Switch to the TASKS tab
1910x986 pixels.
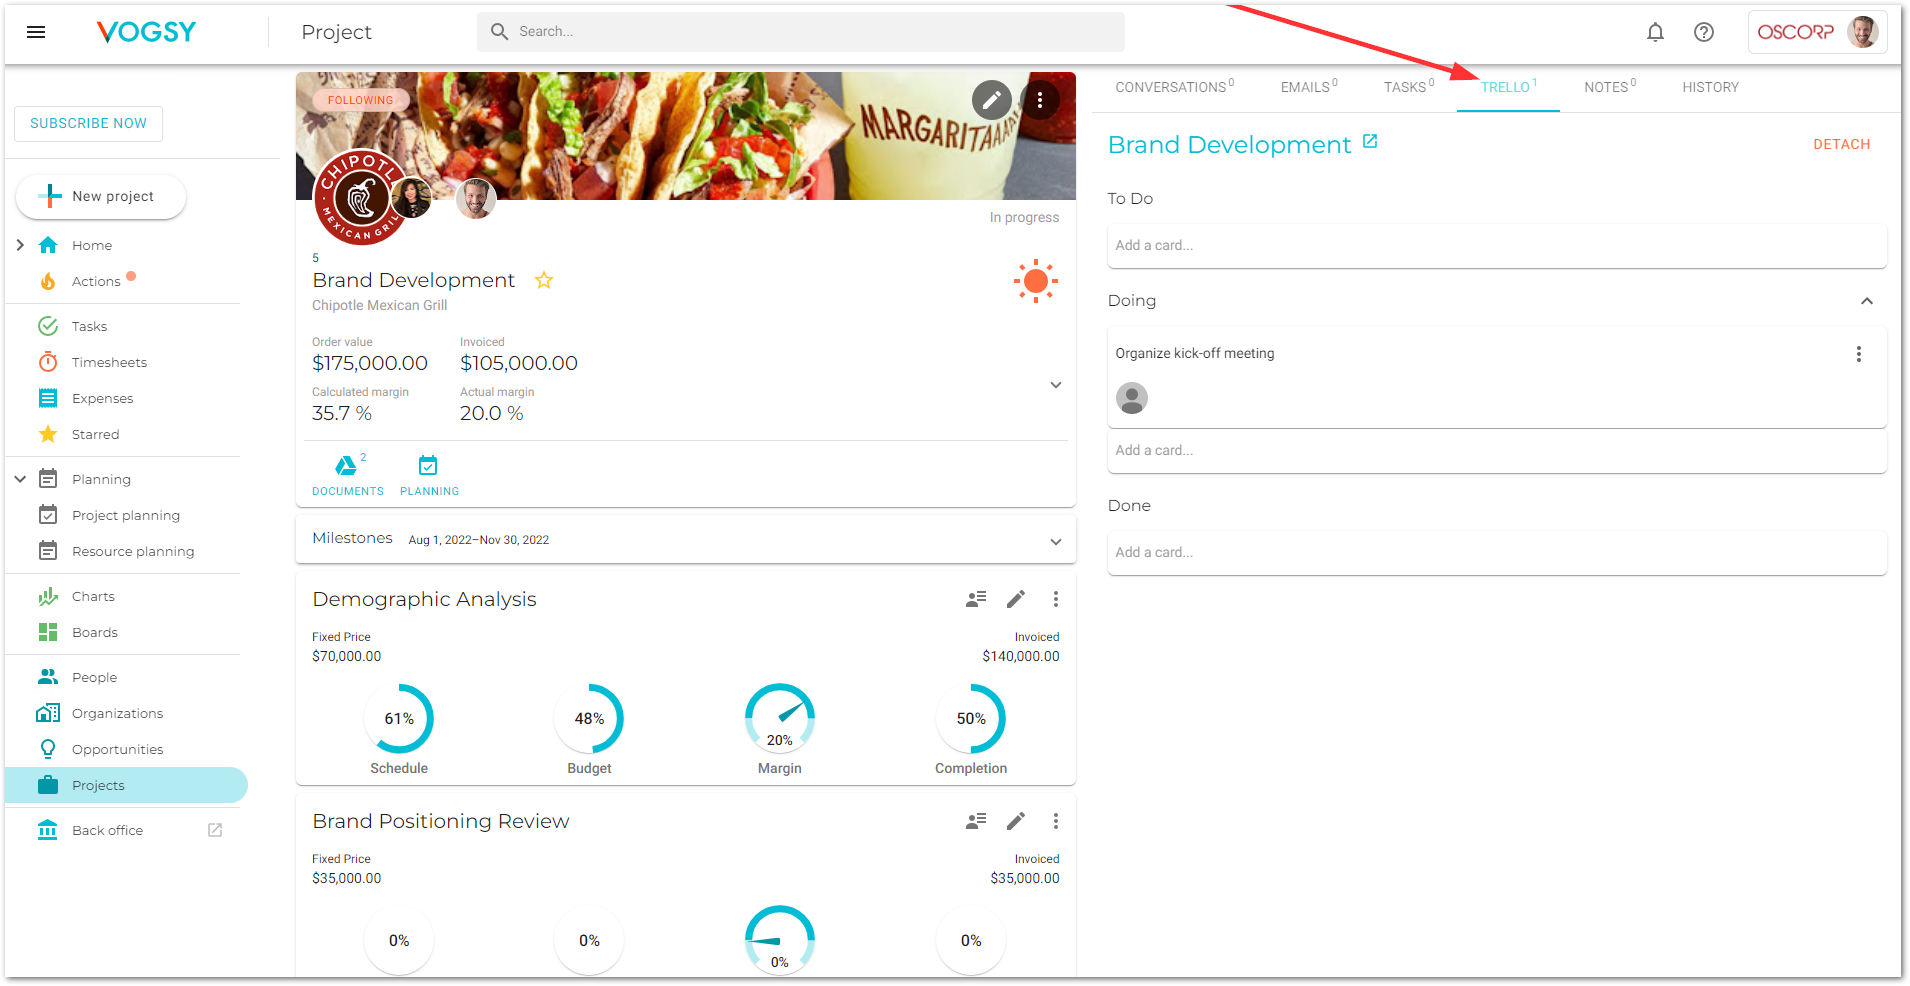point(1409,87)
